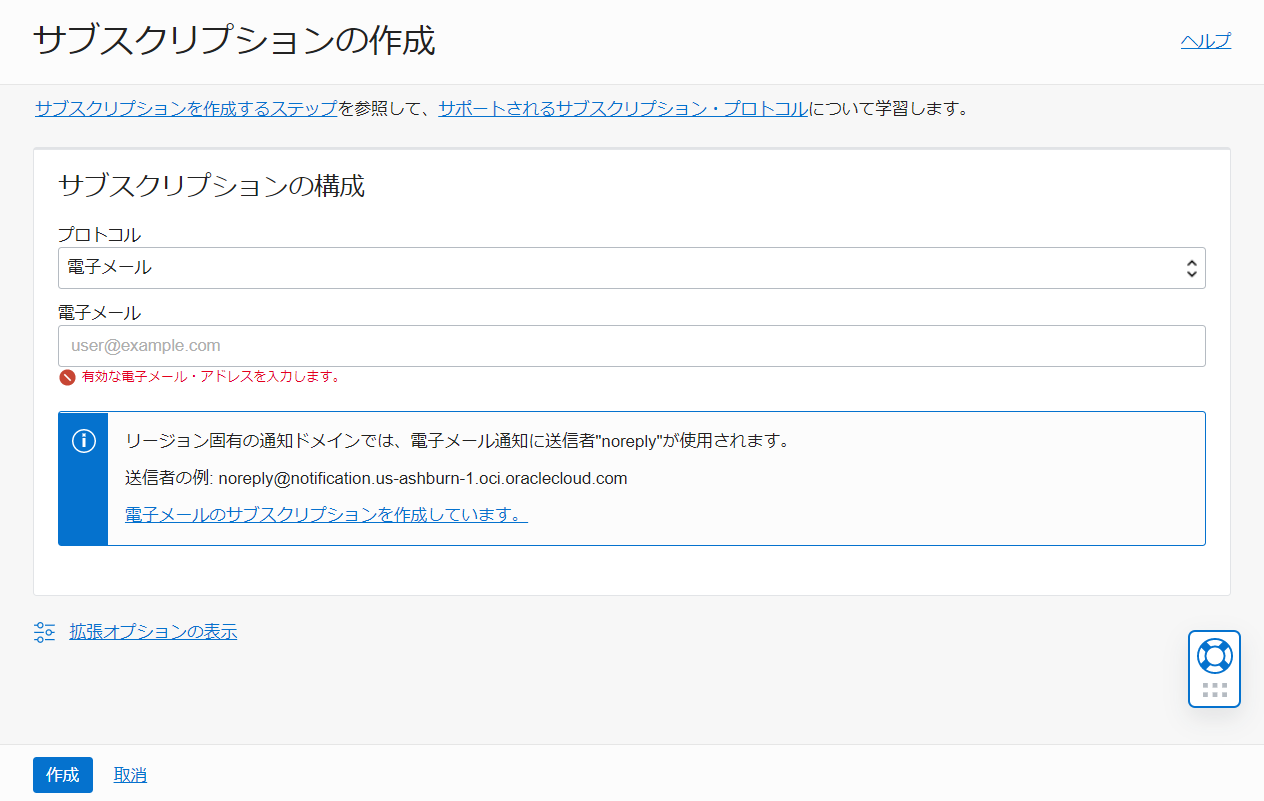Click the red error icon below the email field
1264x801 pixels.
point(66,378)
